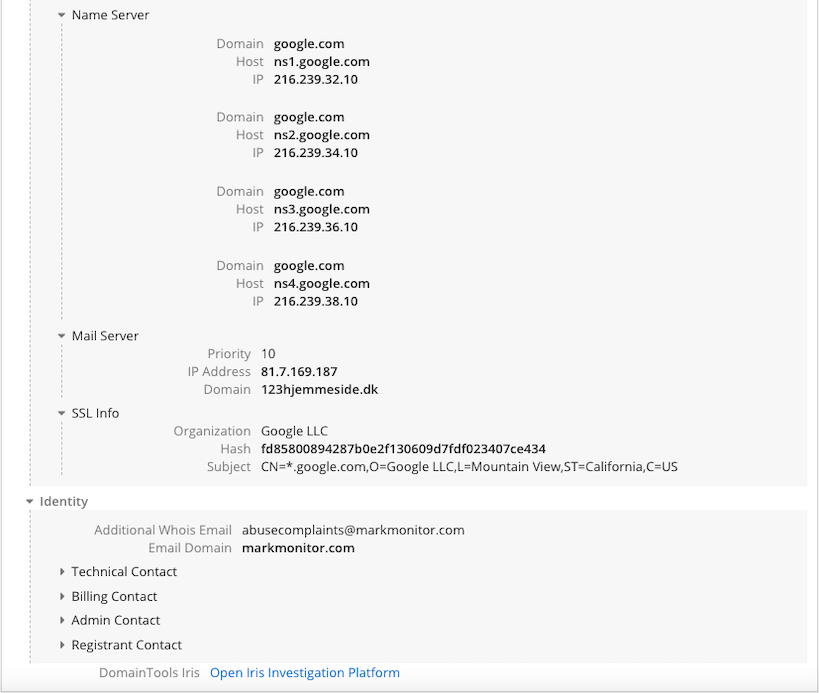Expand the Admin Contact section

(x=62, y=621)
